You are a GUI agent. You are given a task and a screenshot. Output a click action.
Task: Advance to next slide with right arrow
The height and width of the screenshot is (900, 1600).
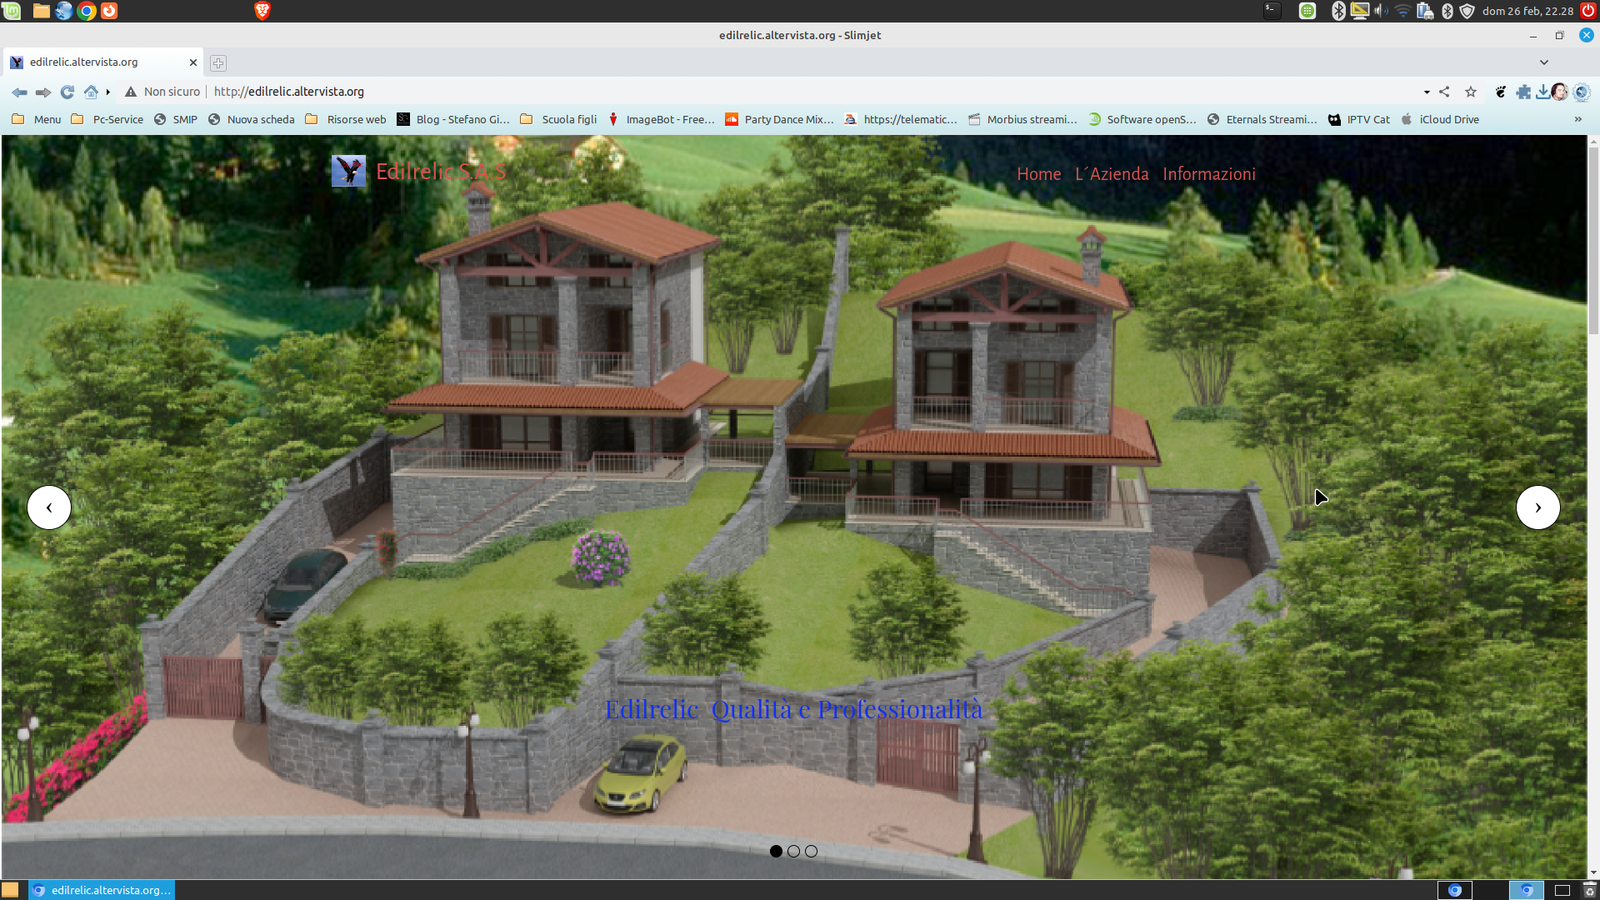coord(1537,507)
